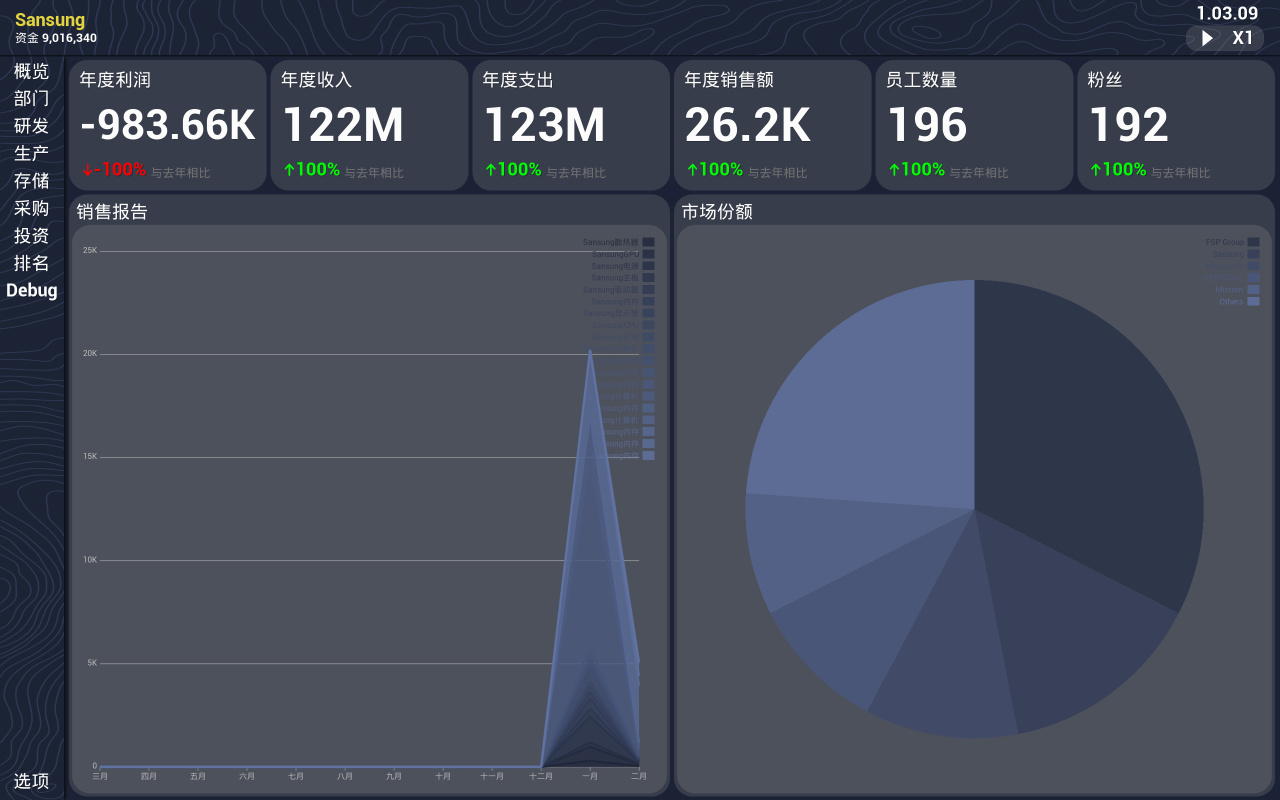
Task: Click the 年度销售额 value 26.2K
Action: 748,125
